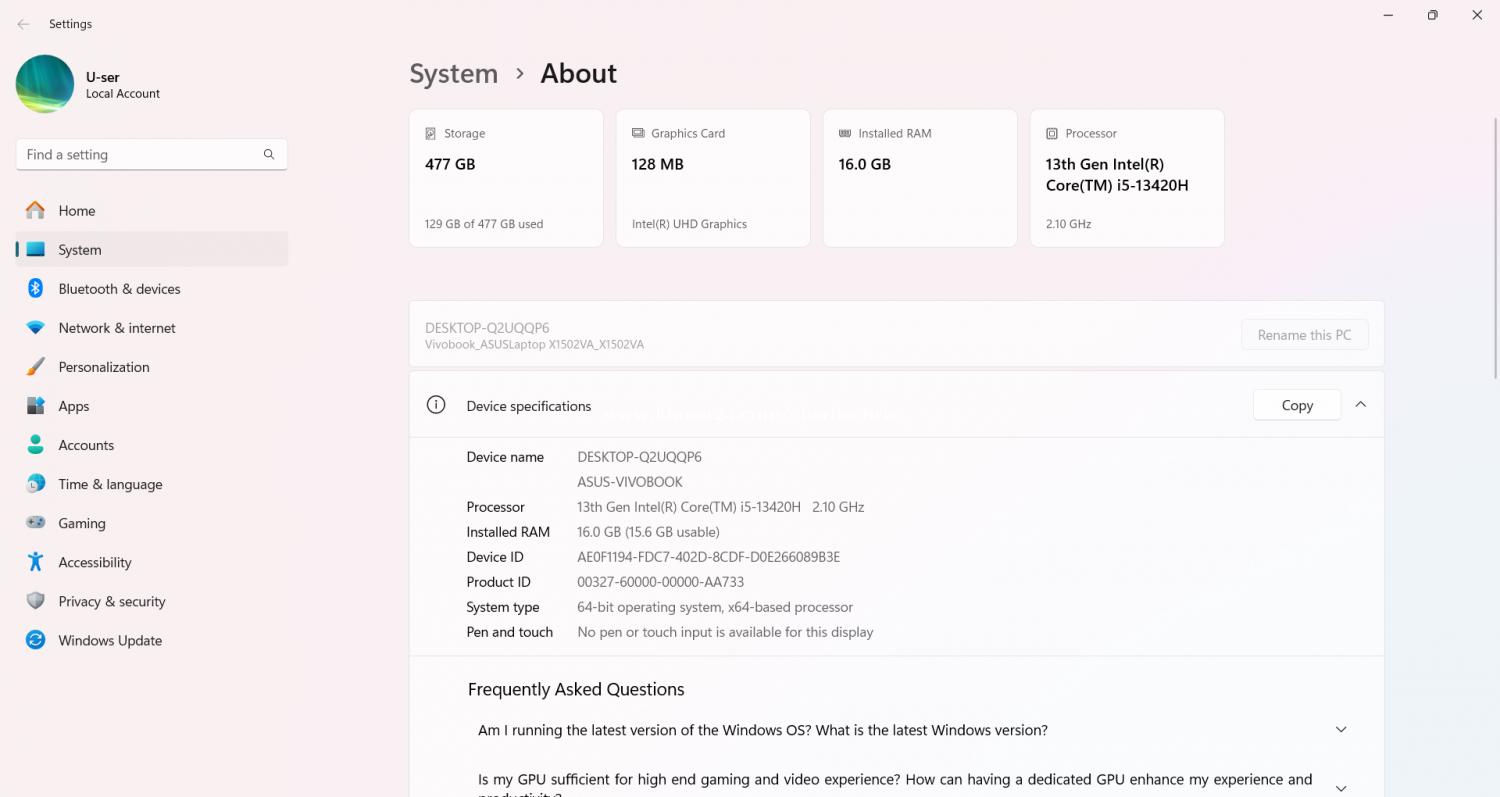Click the Personalization paintbrush icon
1500x797 pixels.
pos(36,367)
